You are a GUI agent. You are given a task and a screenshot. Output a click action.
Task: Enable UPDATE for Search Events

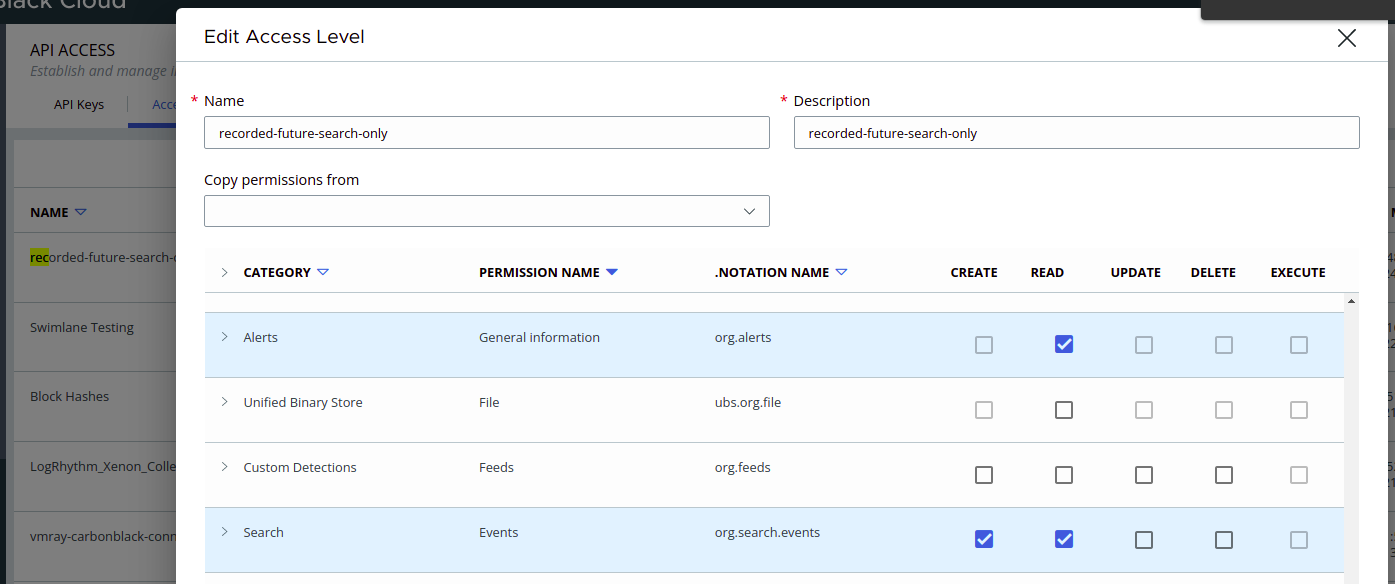[x=1144, y=540]
